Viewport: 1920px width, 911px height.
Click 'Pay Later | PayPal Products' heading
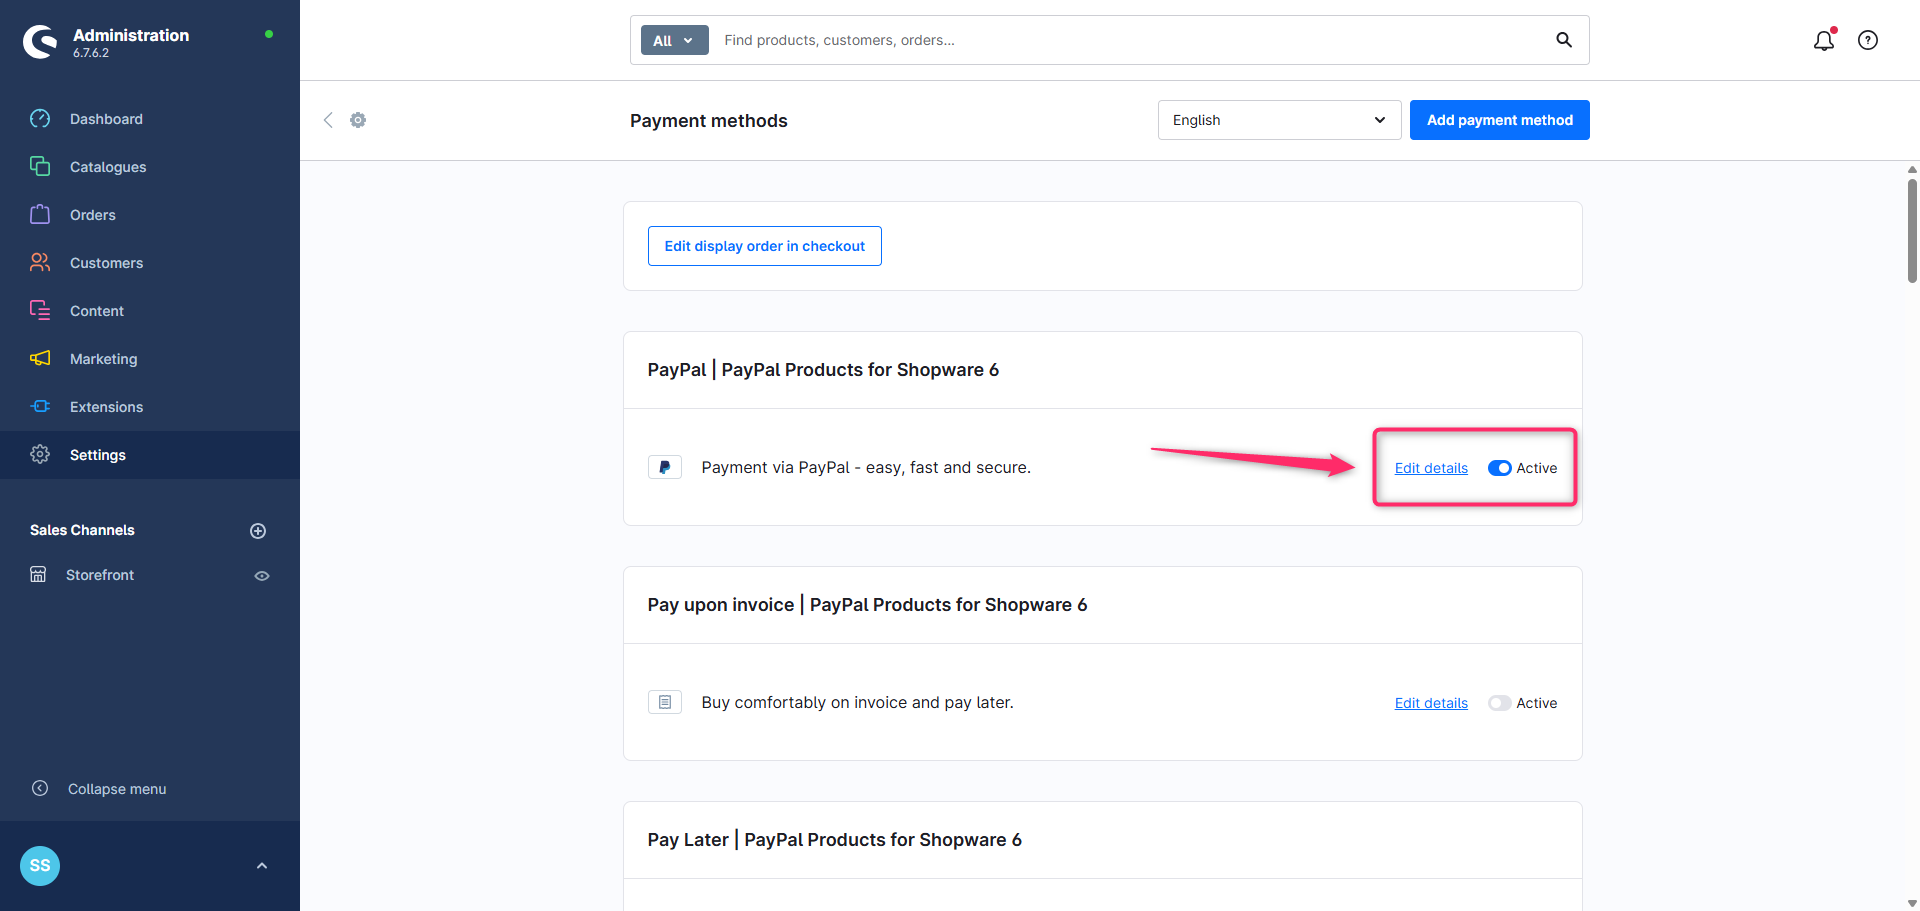point(834,840)
